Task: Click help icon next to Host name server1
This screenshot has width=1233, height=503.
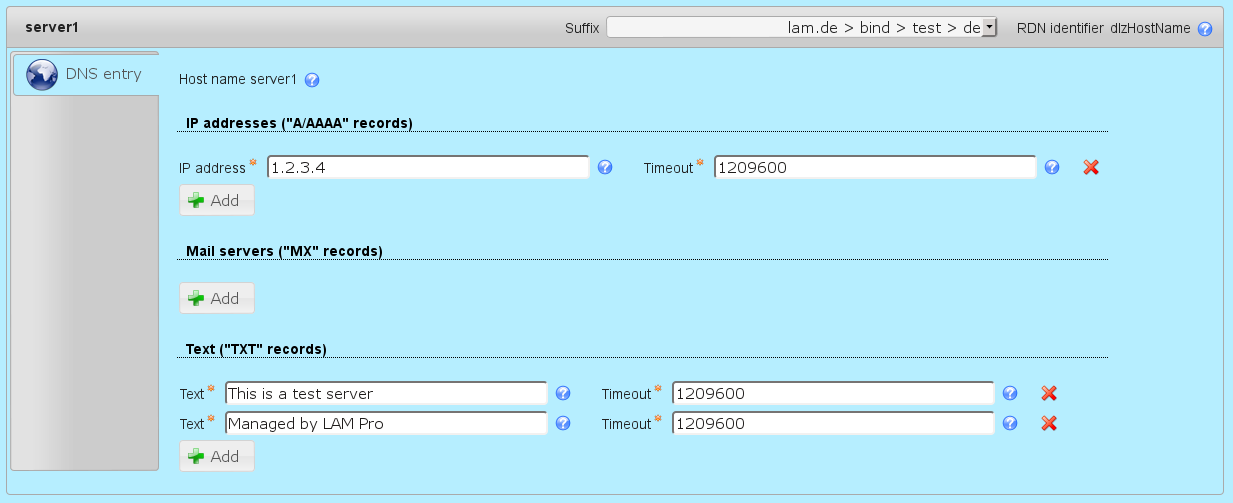Action: pyautogui.click(x=312, y=80)
